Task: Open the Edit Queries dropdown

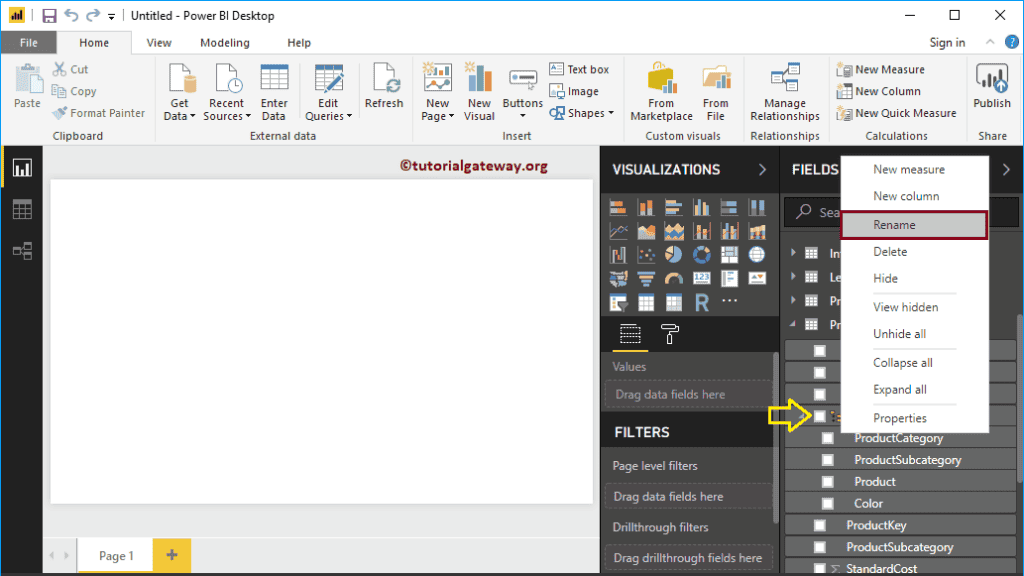Action: (x=328, y=109)
